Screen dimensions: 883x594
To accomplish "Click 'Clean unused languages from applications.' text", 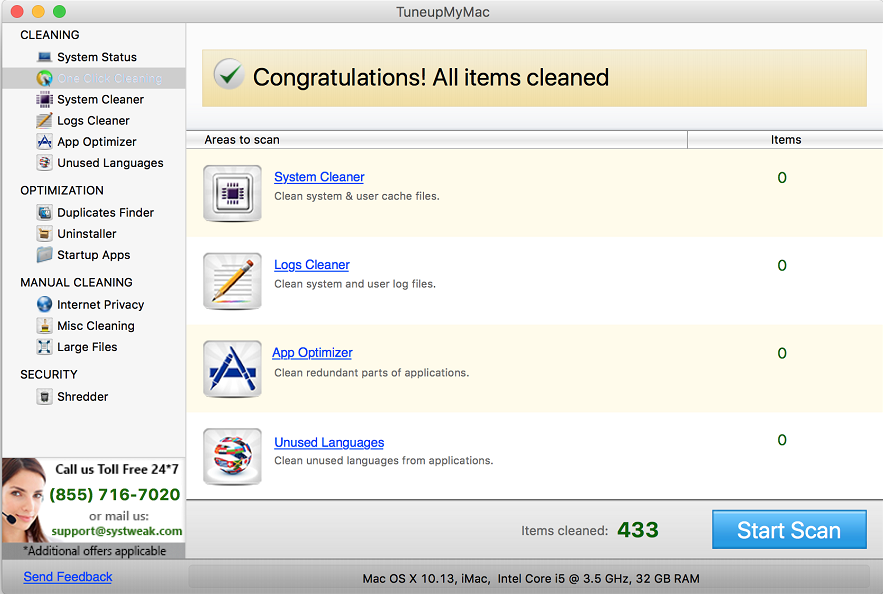I will pos(383,461).
